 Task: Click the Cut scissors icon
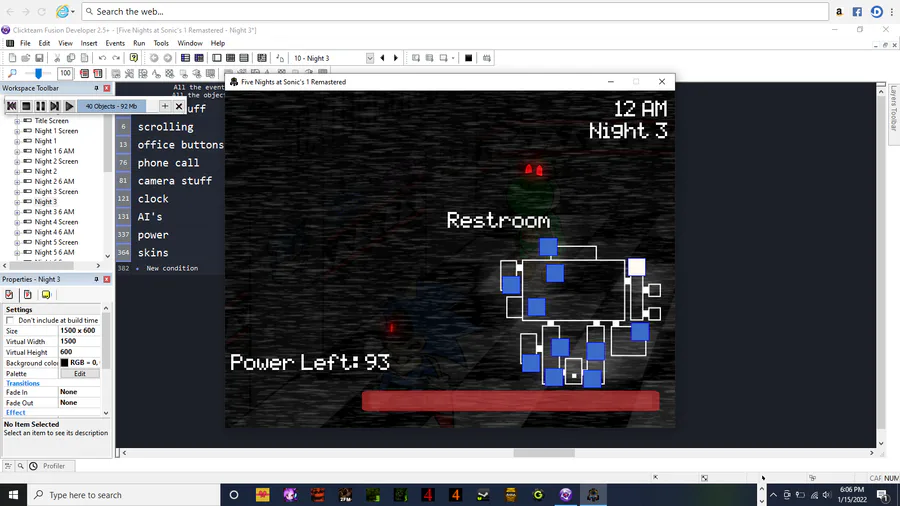tap(57, 58)
